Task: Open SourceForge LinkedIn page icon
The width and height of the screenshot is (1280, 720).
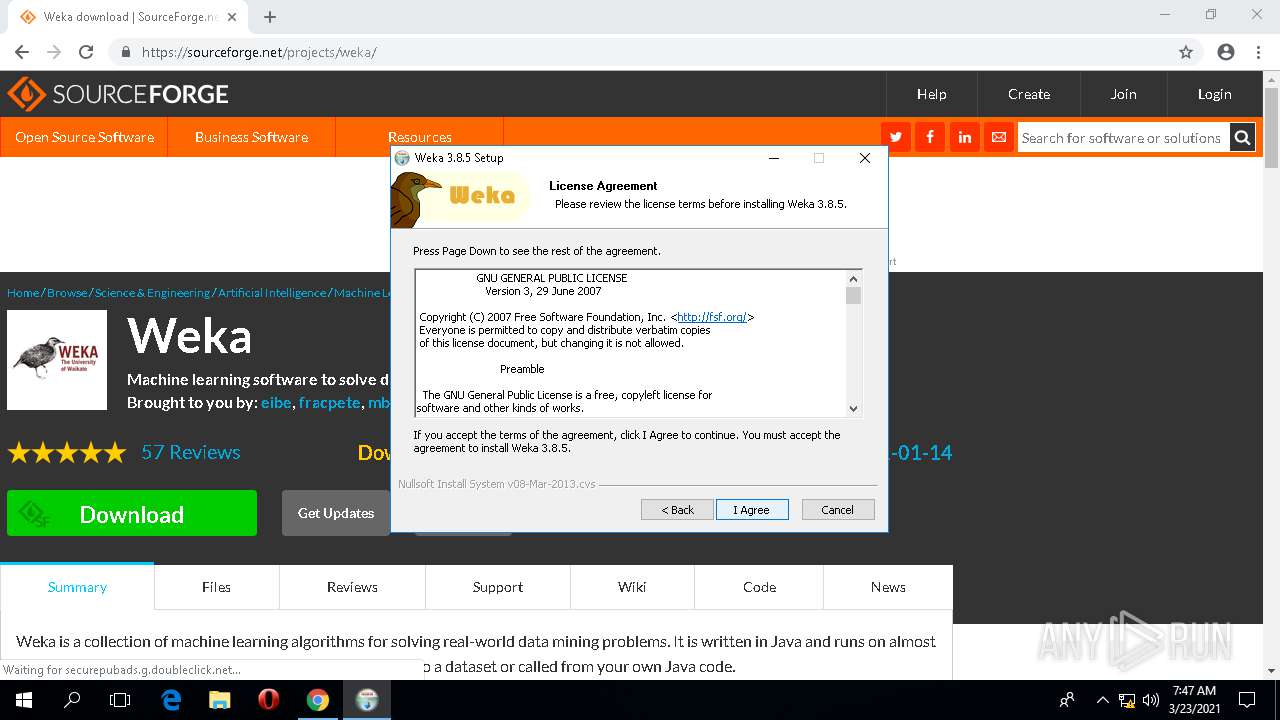Action: click(x=964, y=137)
